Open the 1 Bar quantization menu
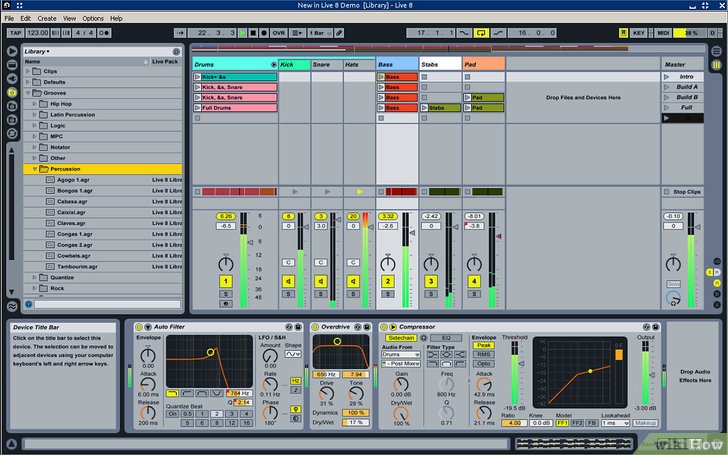Image resolution: width=728 pixels, height=455 pixels. pyautogui.click(x=320, y=33)
